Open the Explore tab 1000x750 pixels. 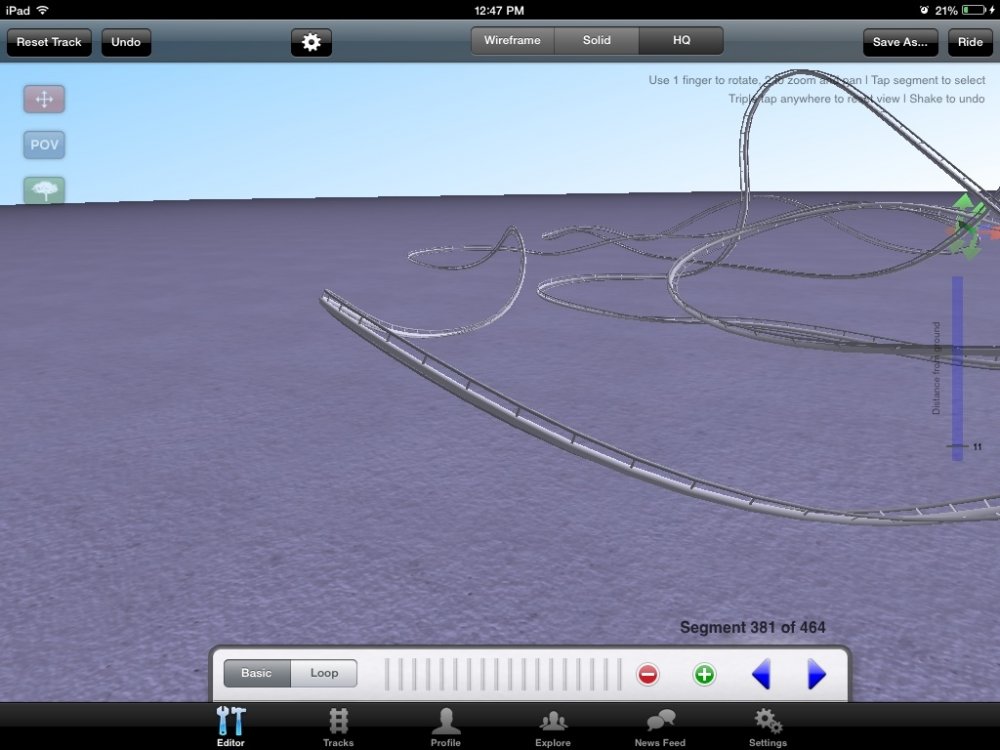tap(553, 727)
